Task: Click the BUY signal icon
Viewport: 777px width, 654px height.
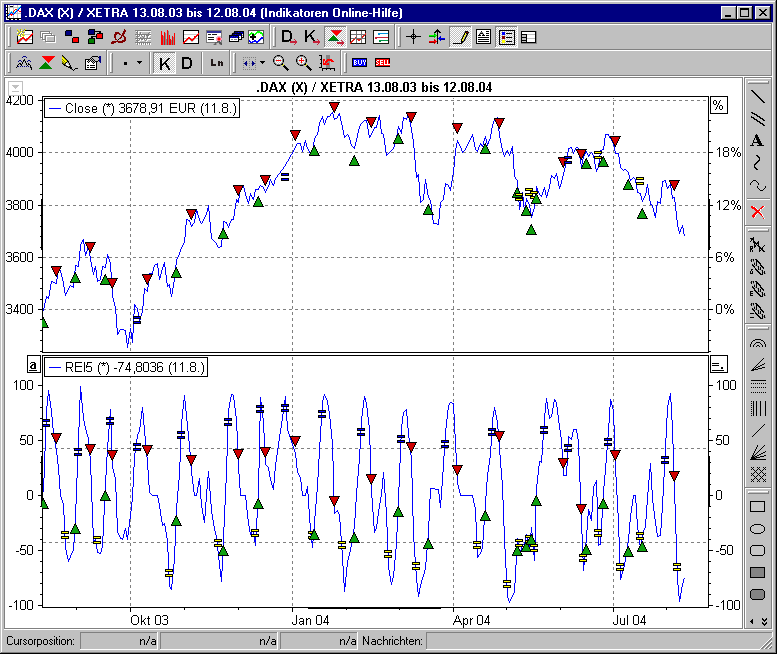Action: coord(360,63)
